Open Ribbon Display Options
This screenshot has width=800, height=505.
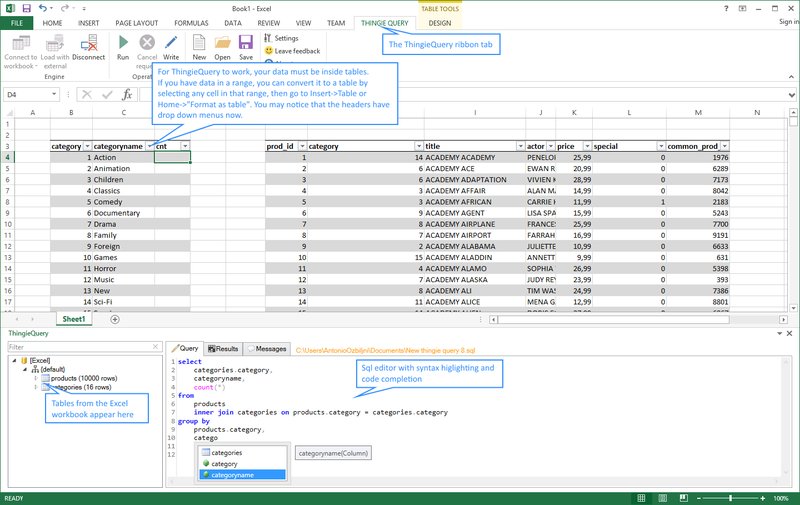(742, 8)
